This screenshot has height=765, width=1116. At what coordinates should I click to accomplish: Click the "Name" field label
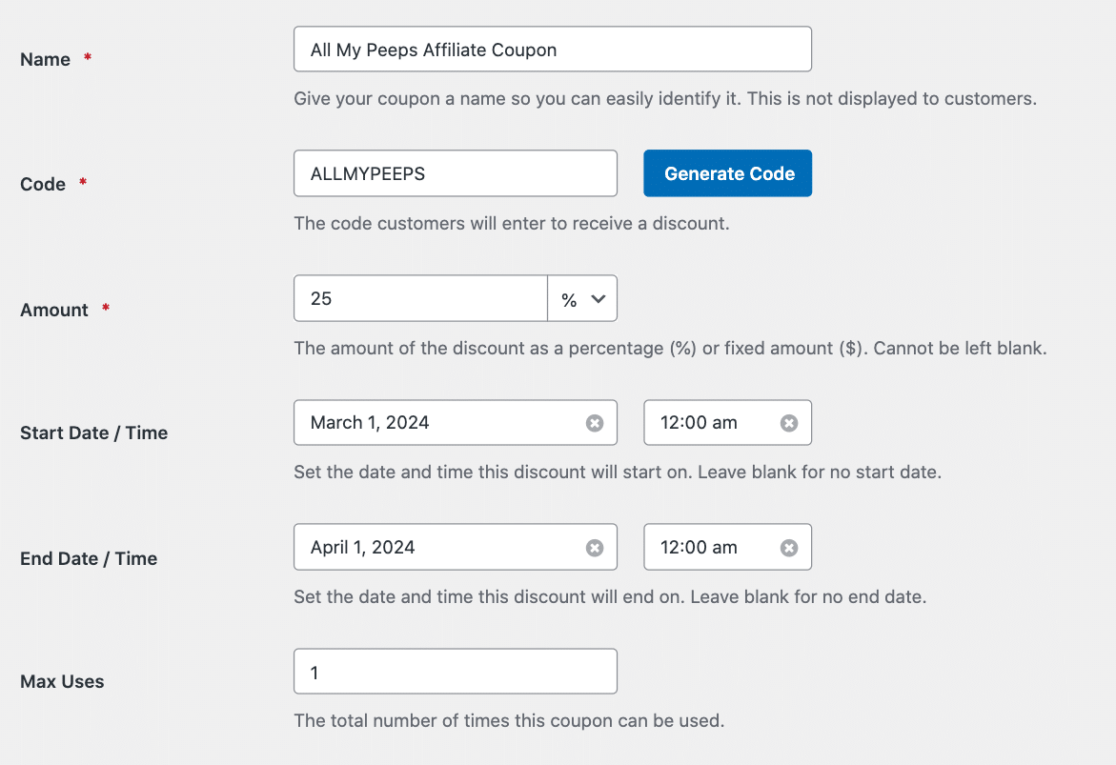[x=45, y=60]
